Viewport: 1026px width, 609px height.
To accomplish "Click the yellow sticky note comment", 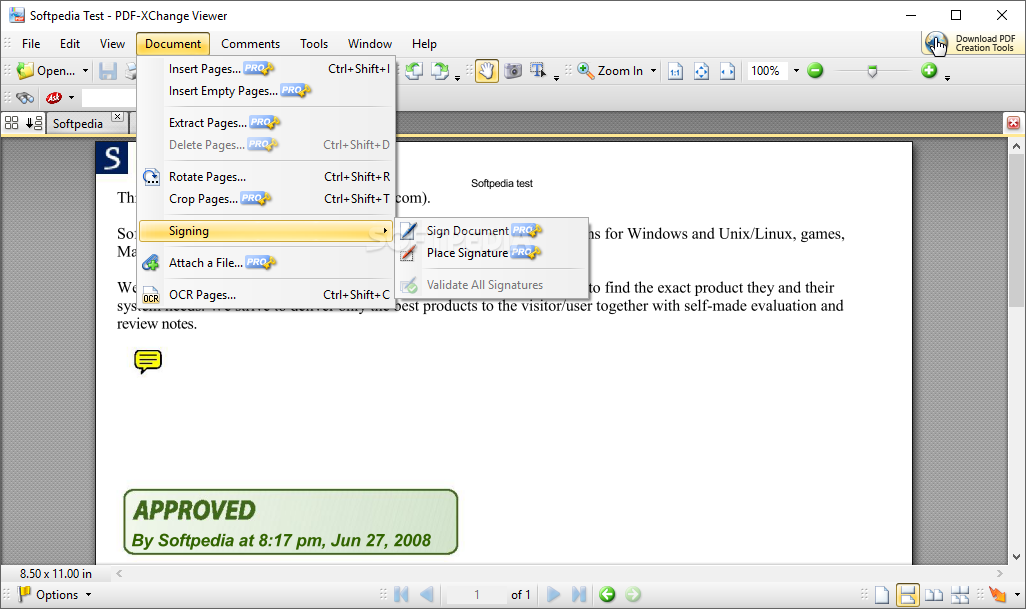I will pyautogui.click(x=148, y=361).
